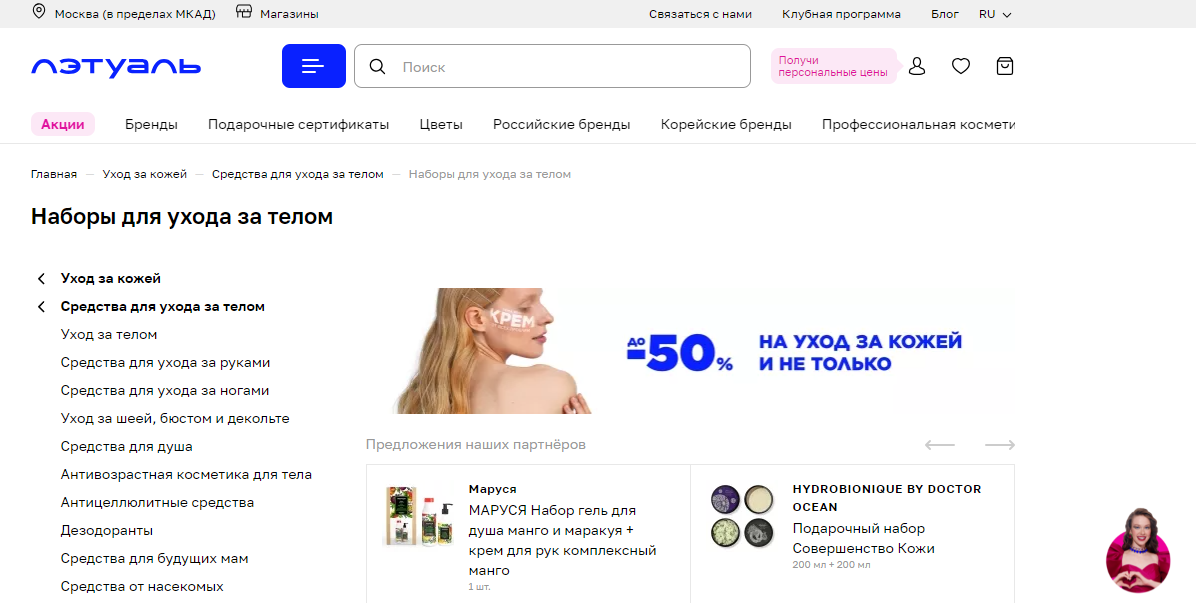Click the Магазины store icon
Screen dimensions: 1196x603
[x=243, y=12]
